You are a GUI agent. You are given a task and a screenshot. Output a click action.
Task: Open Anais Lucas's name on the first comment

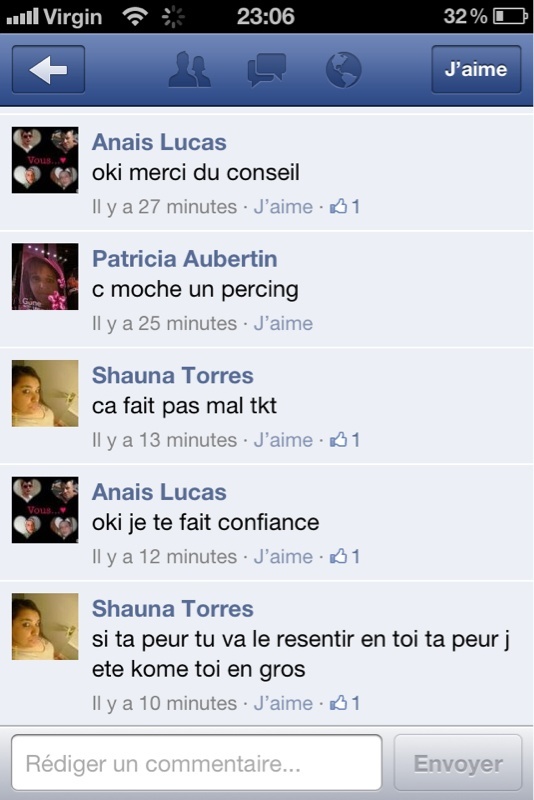click(159, 142)
